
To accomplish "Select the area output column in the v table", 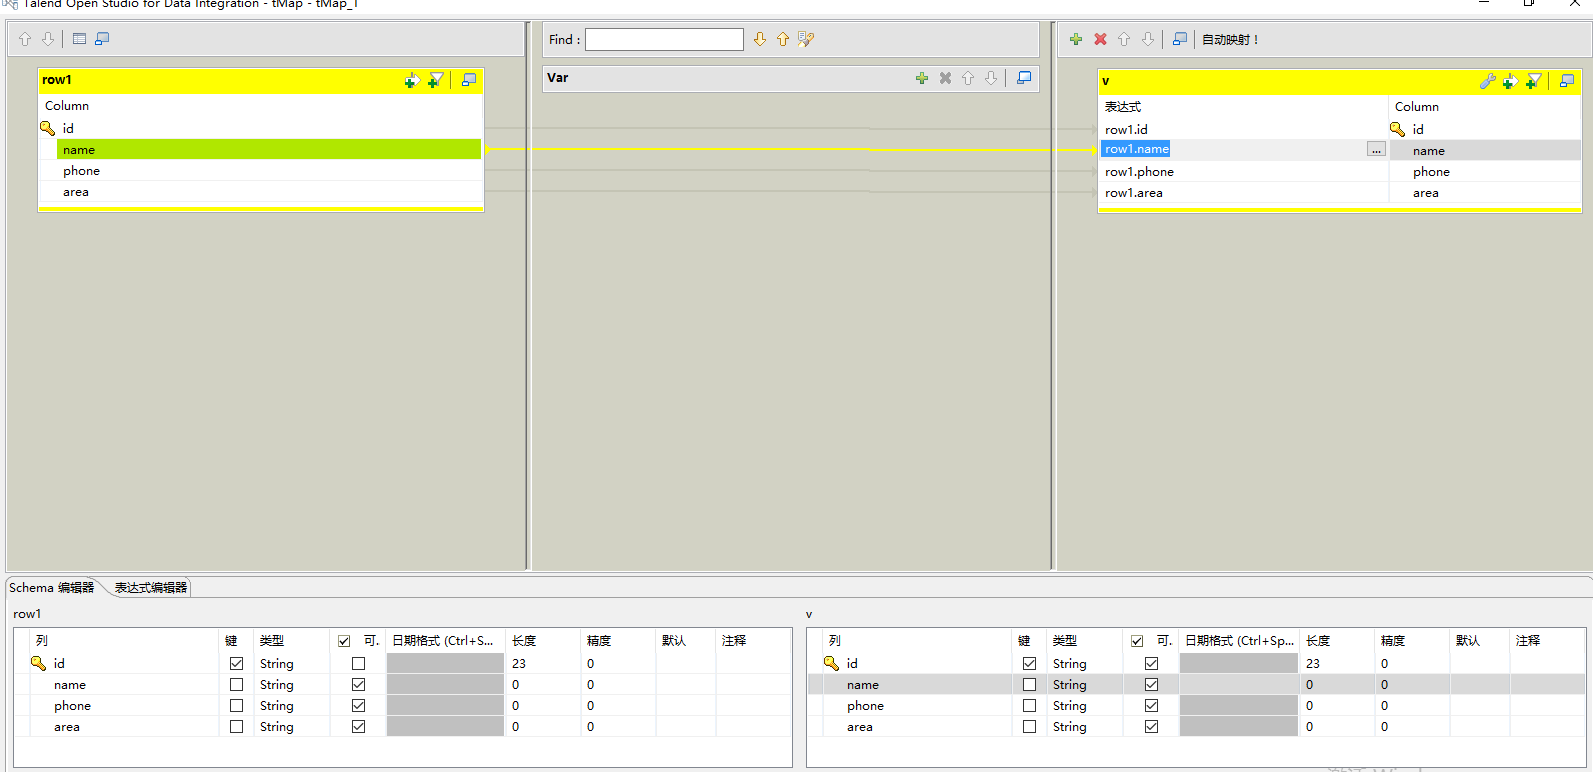I will [x=1486, y=193].
